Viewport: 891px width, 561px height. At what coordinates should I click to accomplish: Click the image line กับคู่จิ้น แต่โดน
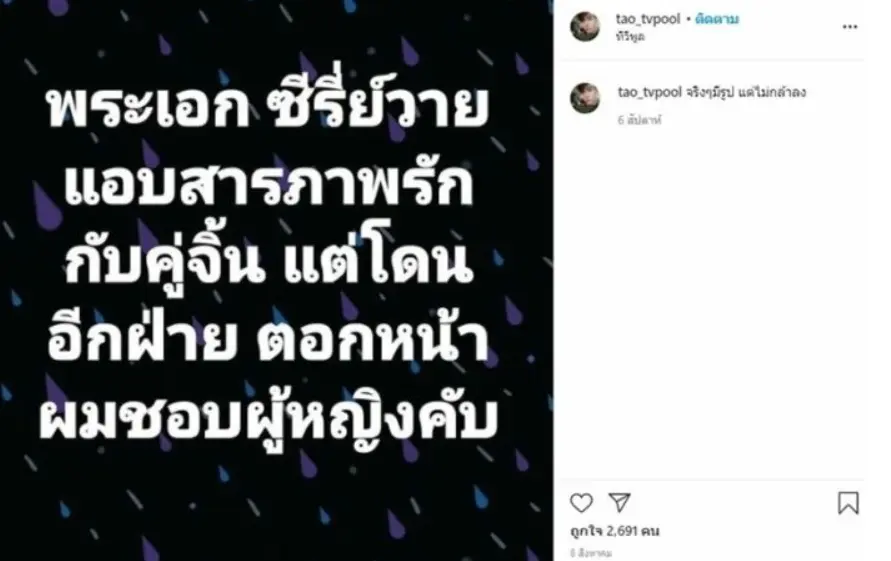point(268,263)
